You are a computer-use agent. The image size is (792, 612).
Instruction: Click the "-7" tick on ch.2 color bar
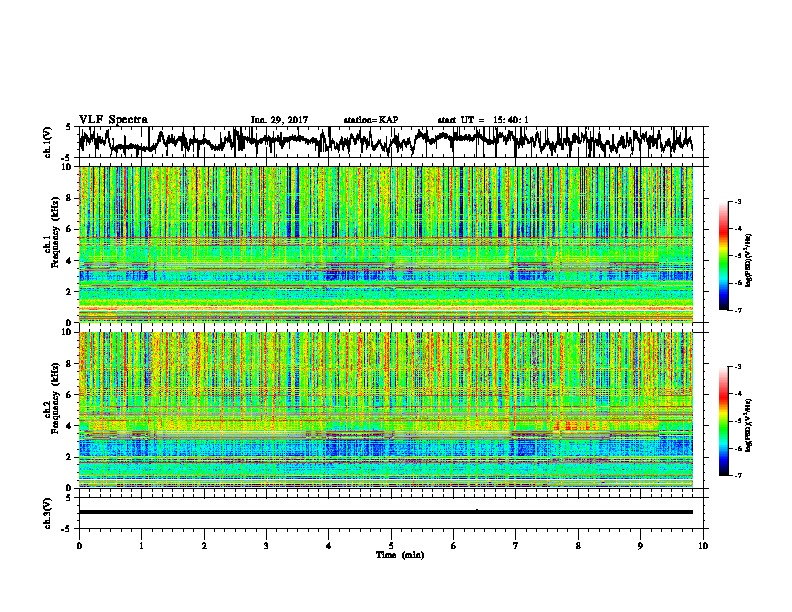tap(738, 475)
